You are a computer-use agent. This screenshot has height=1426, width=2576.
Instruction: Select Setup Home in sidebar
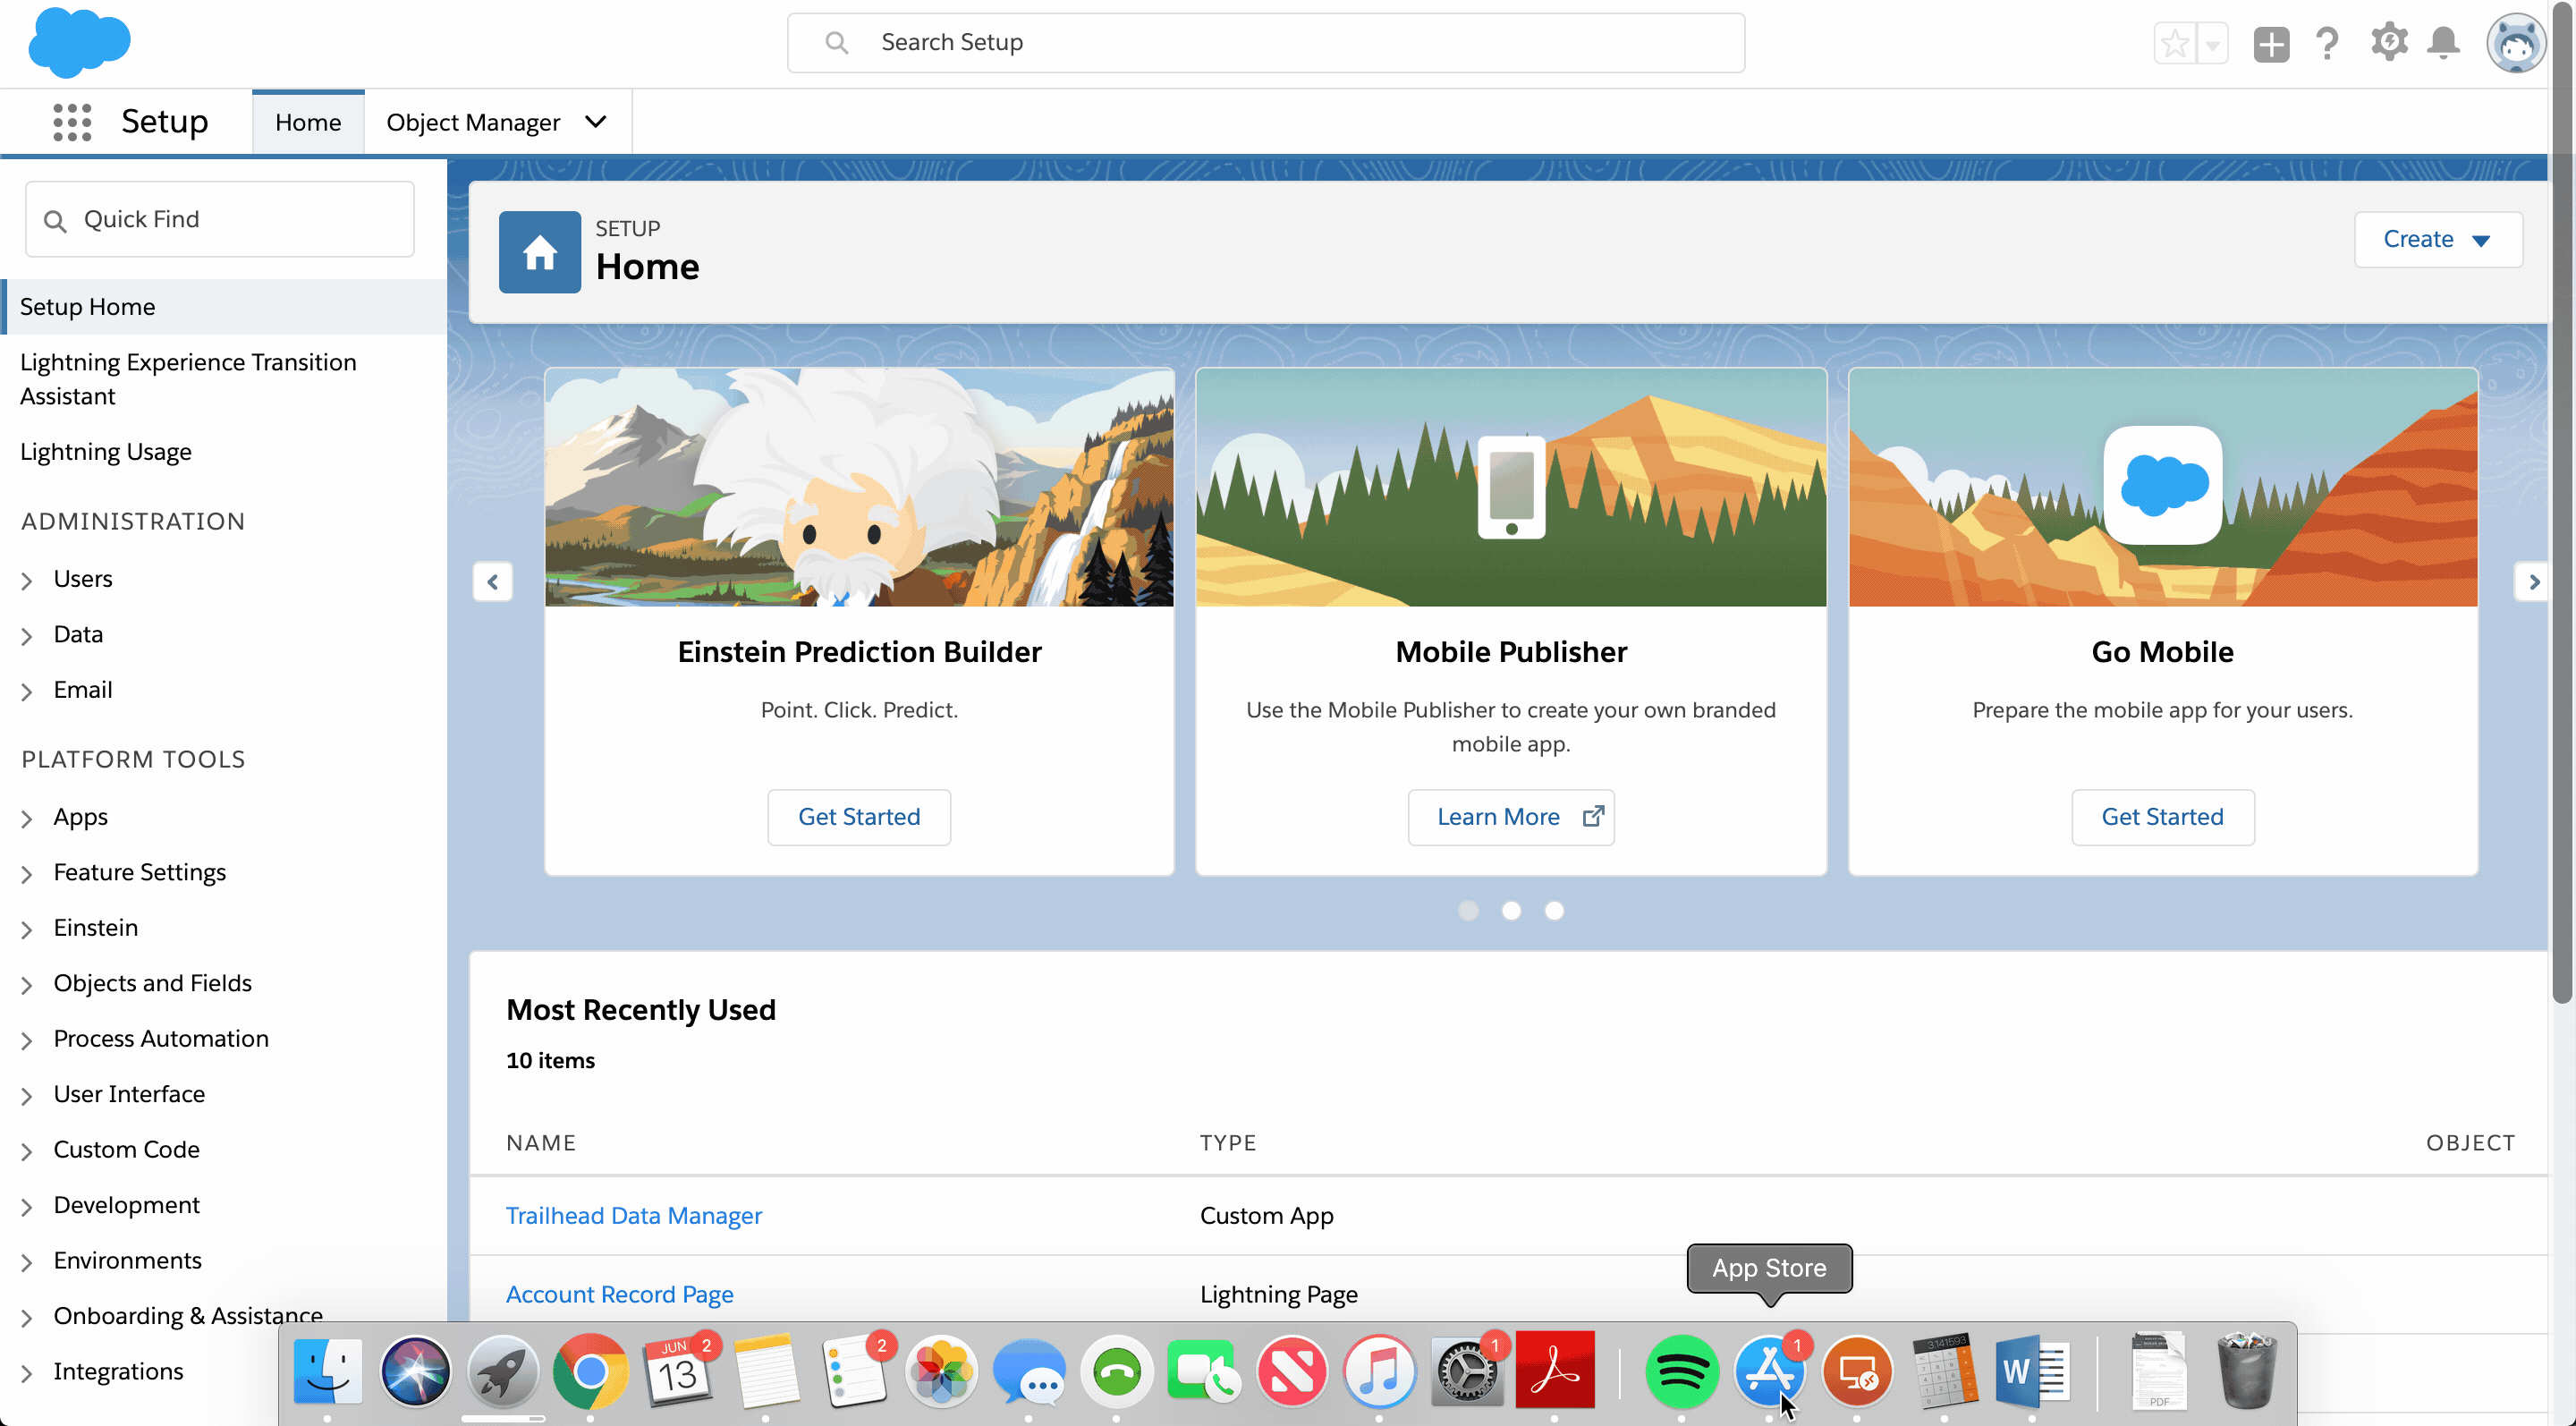tap(223, 306)
